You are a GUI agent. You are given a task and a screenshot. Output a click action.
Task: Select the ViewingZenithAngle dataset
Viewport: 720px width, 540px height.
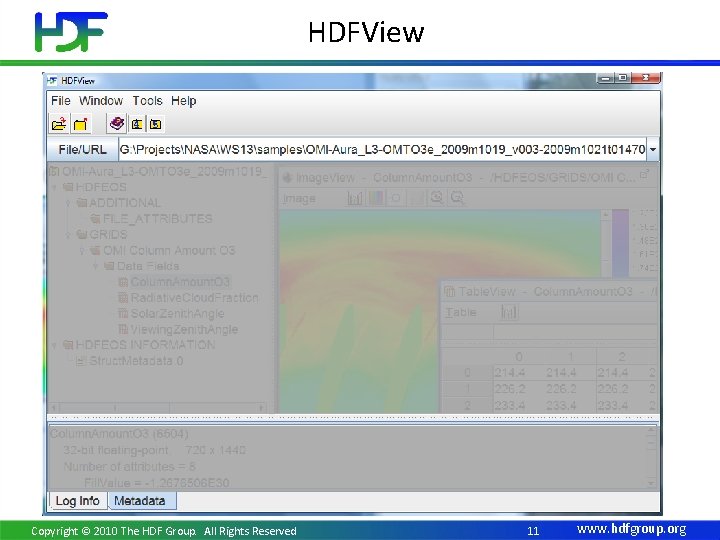tap(178, 329)
